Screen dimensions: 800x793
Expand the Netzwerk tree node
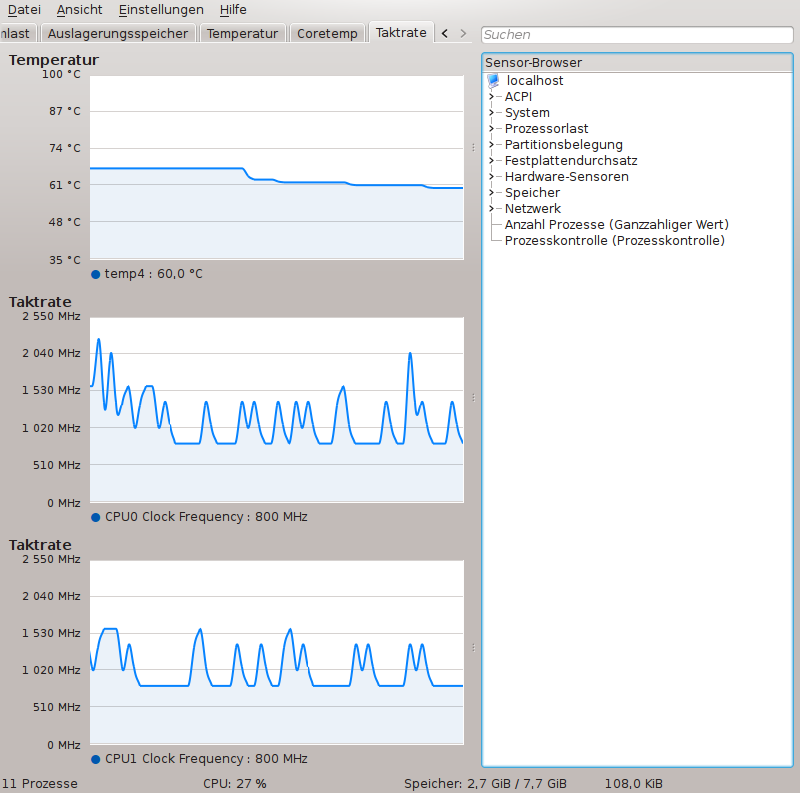click(492, 209)
